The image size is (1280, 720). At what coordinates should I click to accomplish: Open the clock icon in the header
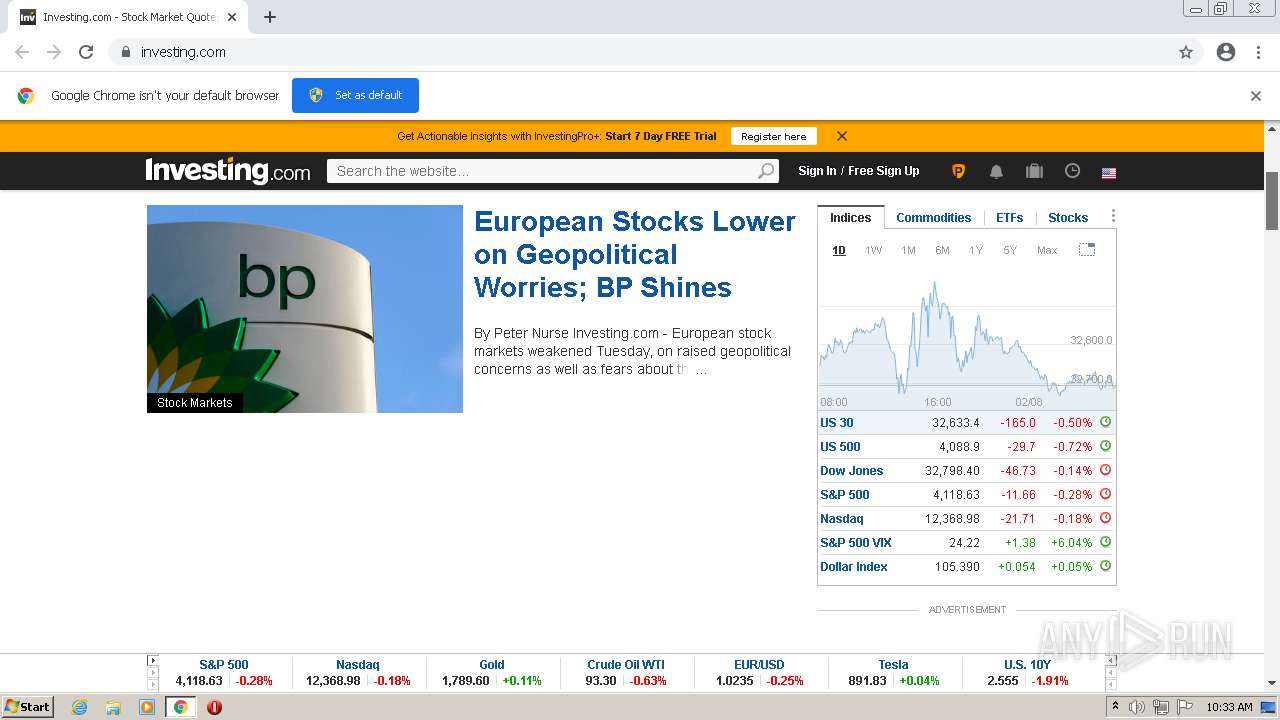1072,171
